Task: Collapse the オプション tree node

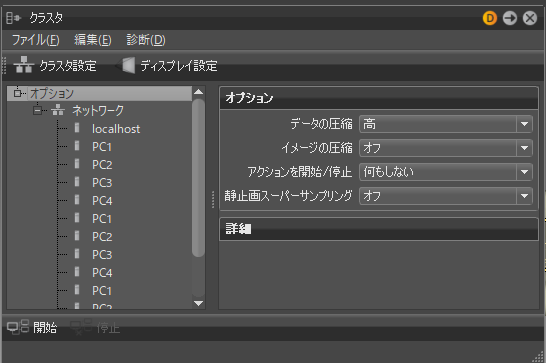Action: coord(17,93)
